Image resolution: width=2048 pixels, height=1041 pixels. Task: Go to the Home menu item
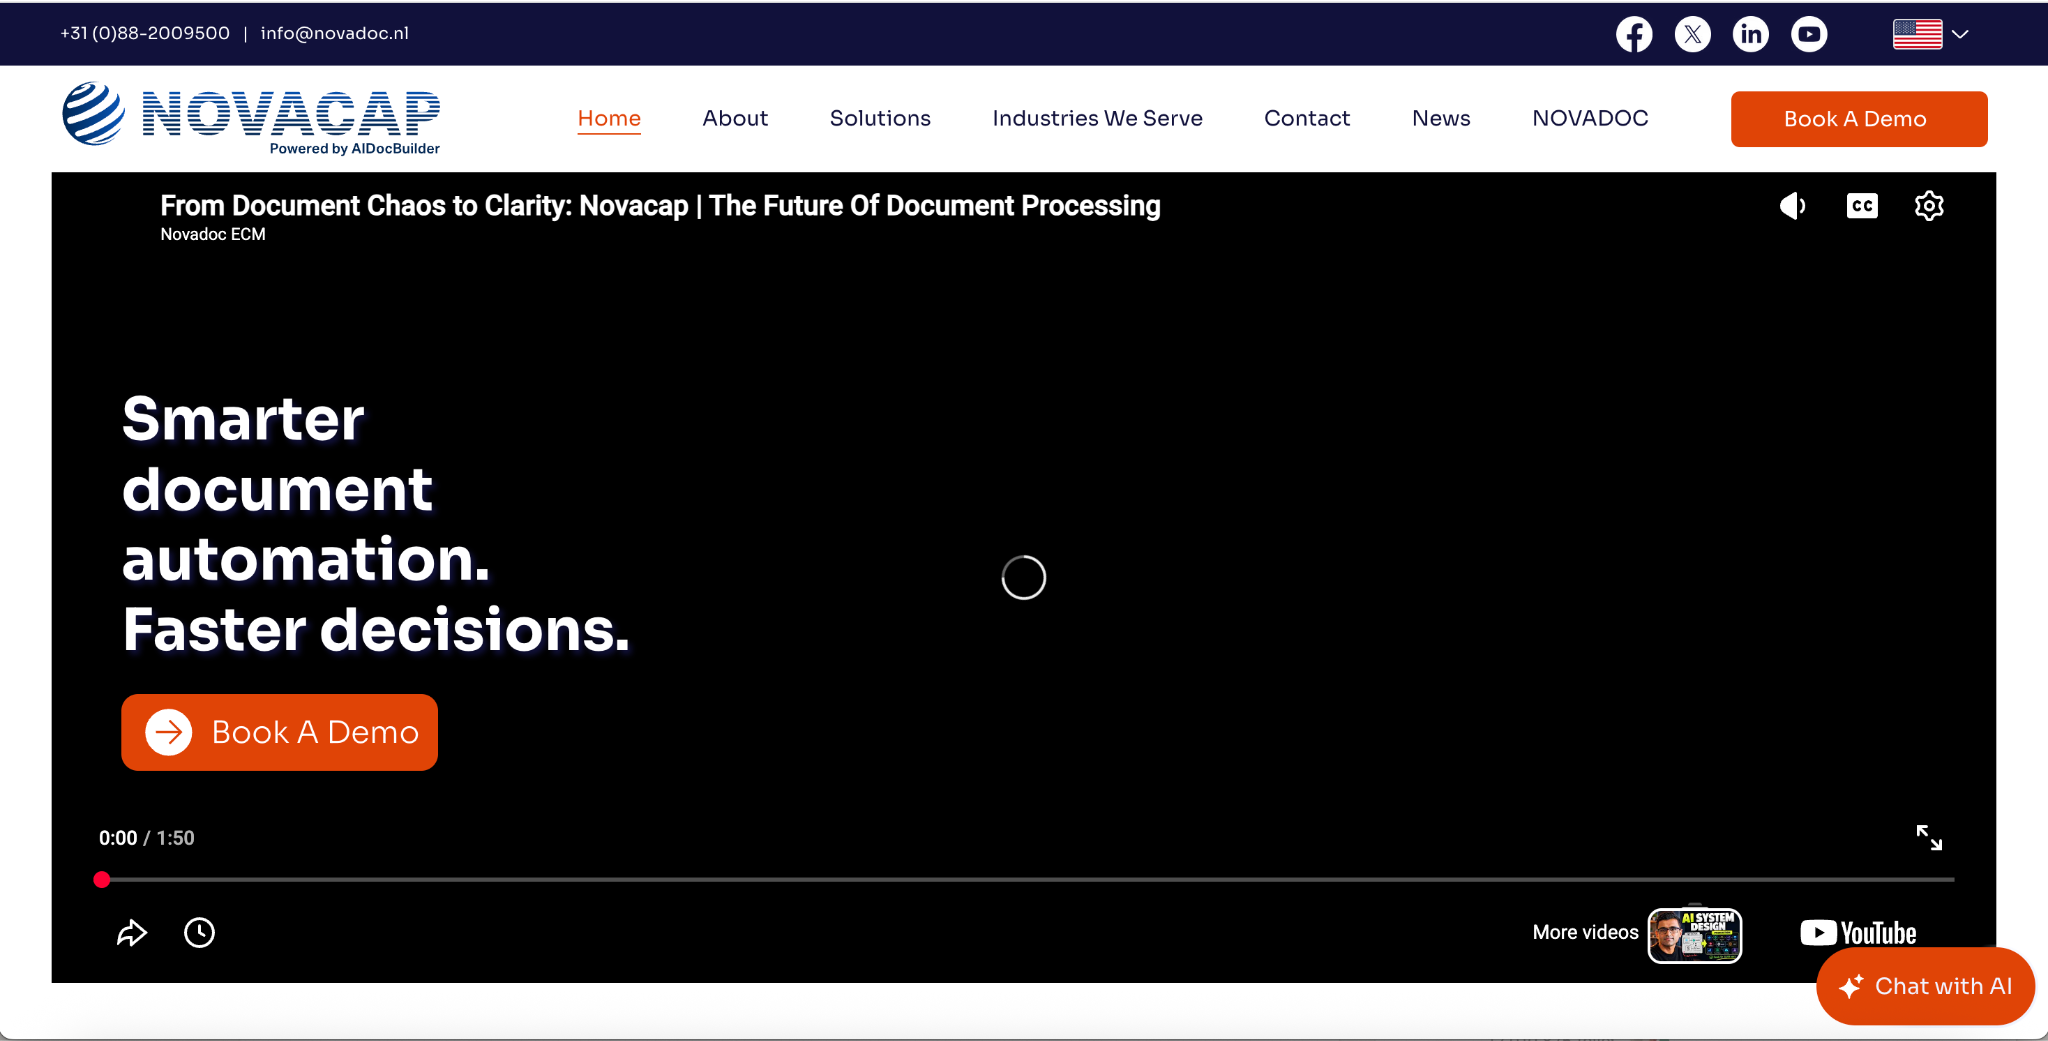tap(609, 118)
